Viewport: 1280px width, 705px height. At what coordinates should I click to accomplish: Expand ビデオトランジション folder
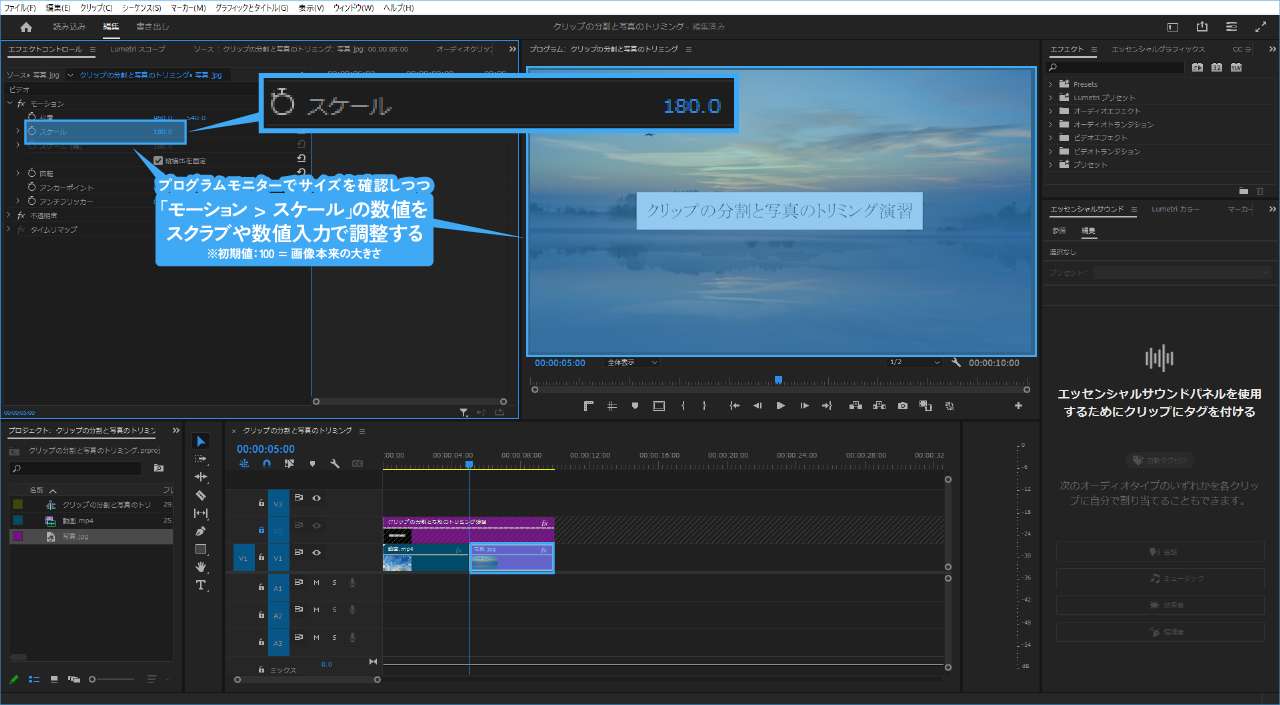1051,151
